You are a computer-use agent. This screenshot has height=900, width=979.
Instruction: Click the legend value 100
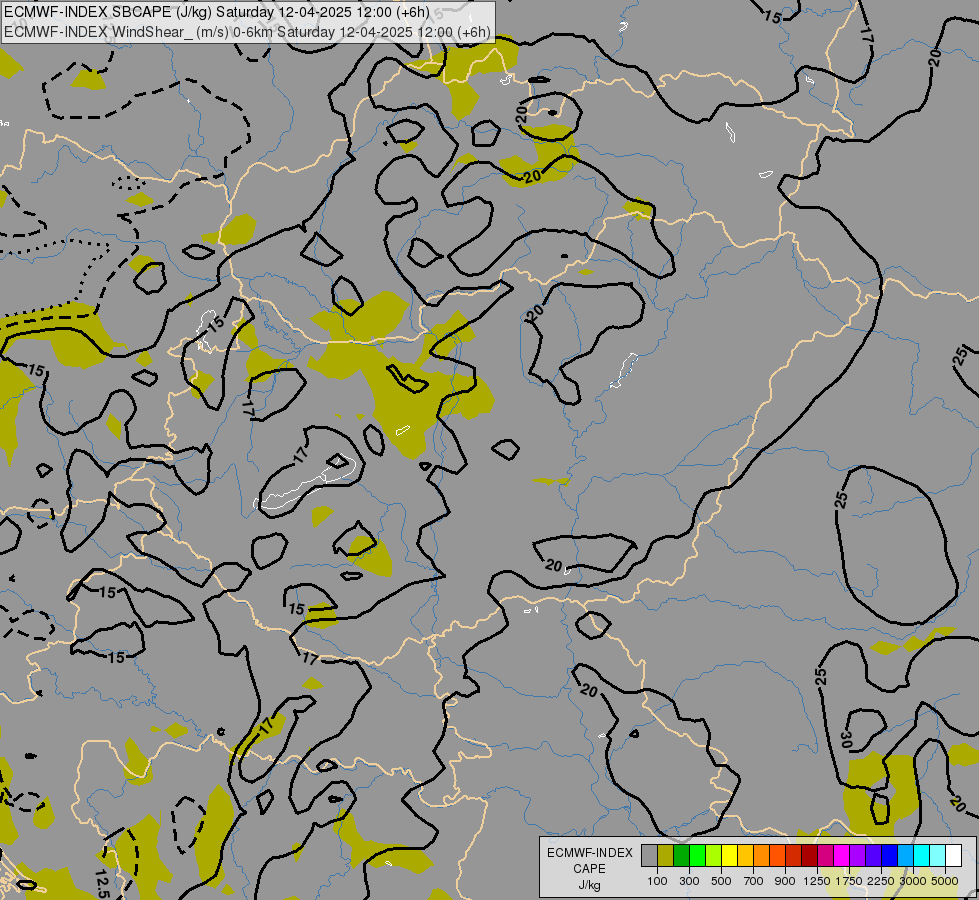click(x=657, y=881)
